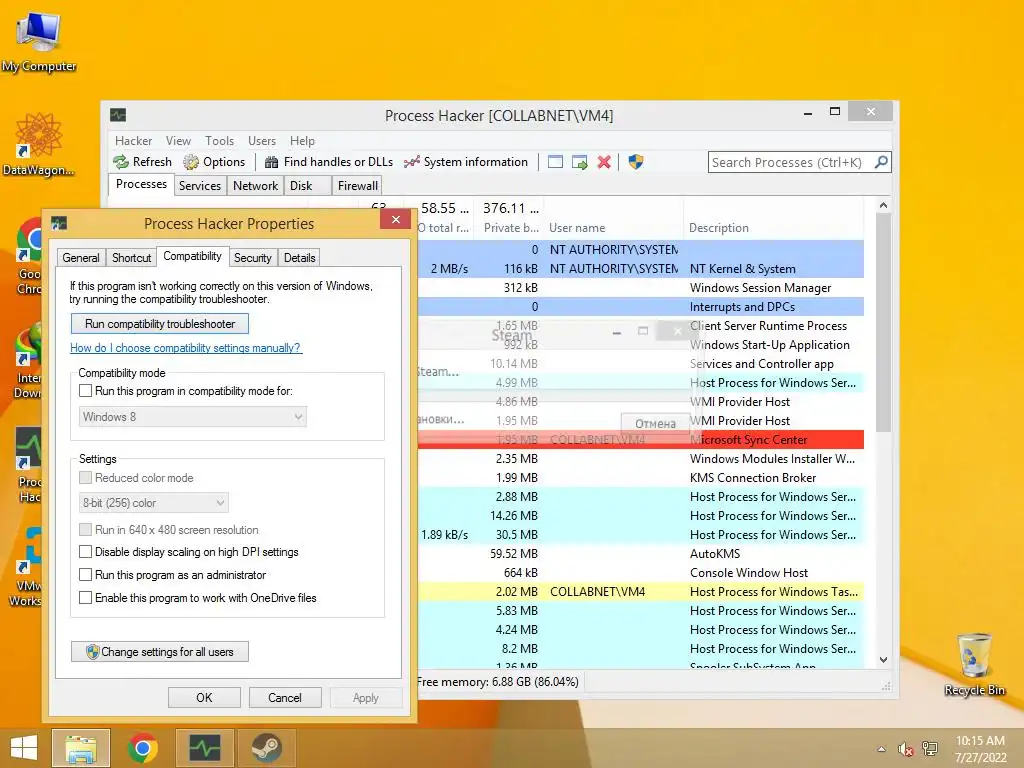The width and height of the screenshot is (1024, 768).
Task: Click the Windows Start button
Action: tap(24, 748)
